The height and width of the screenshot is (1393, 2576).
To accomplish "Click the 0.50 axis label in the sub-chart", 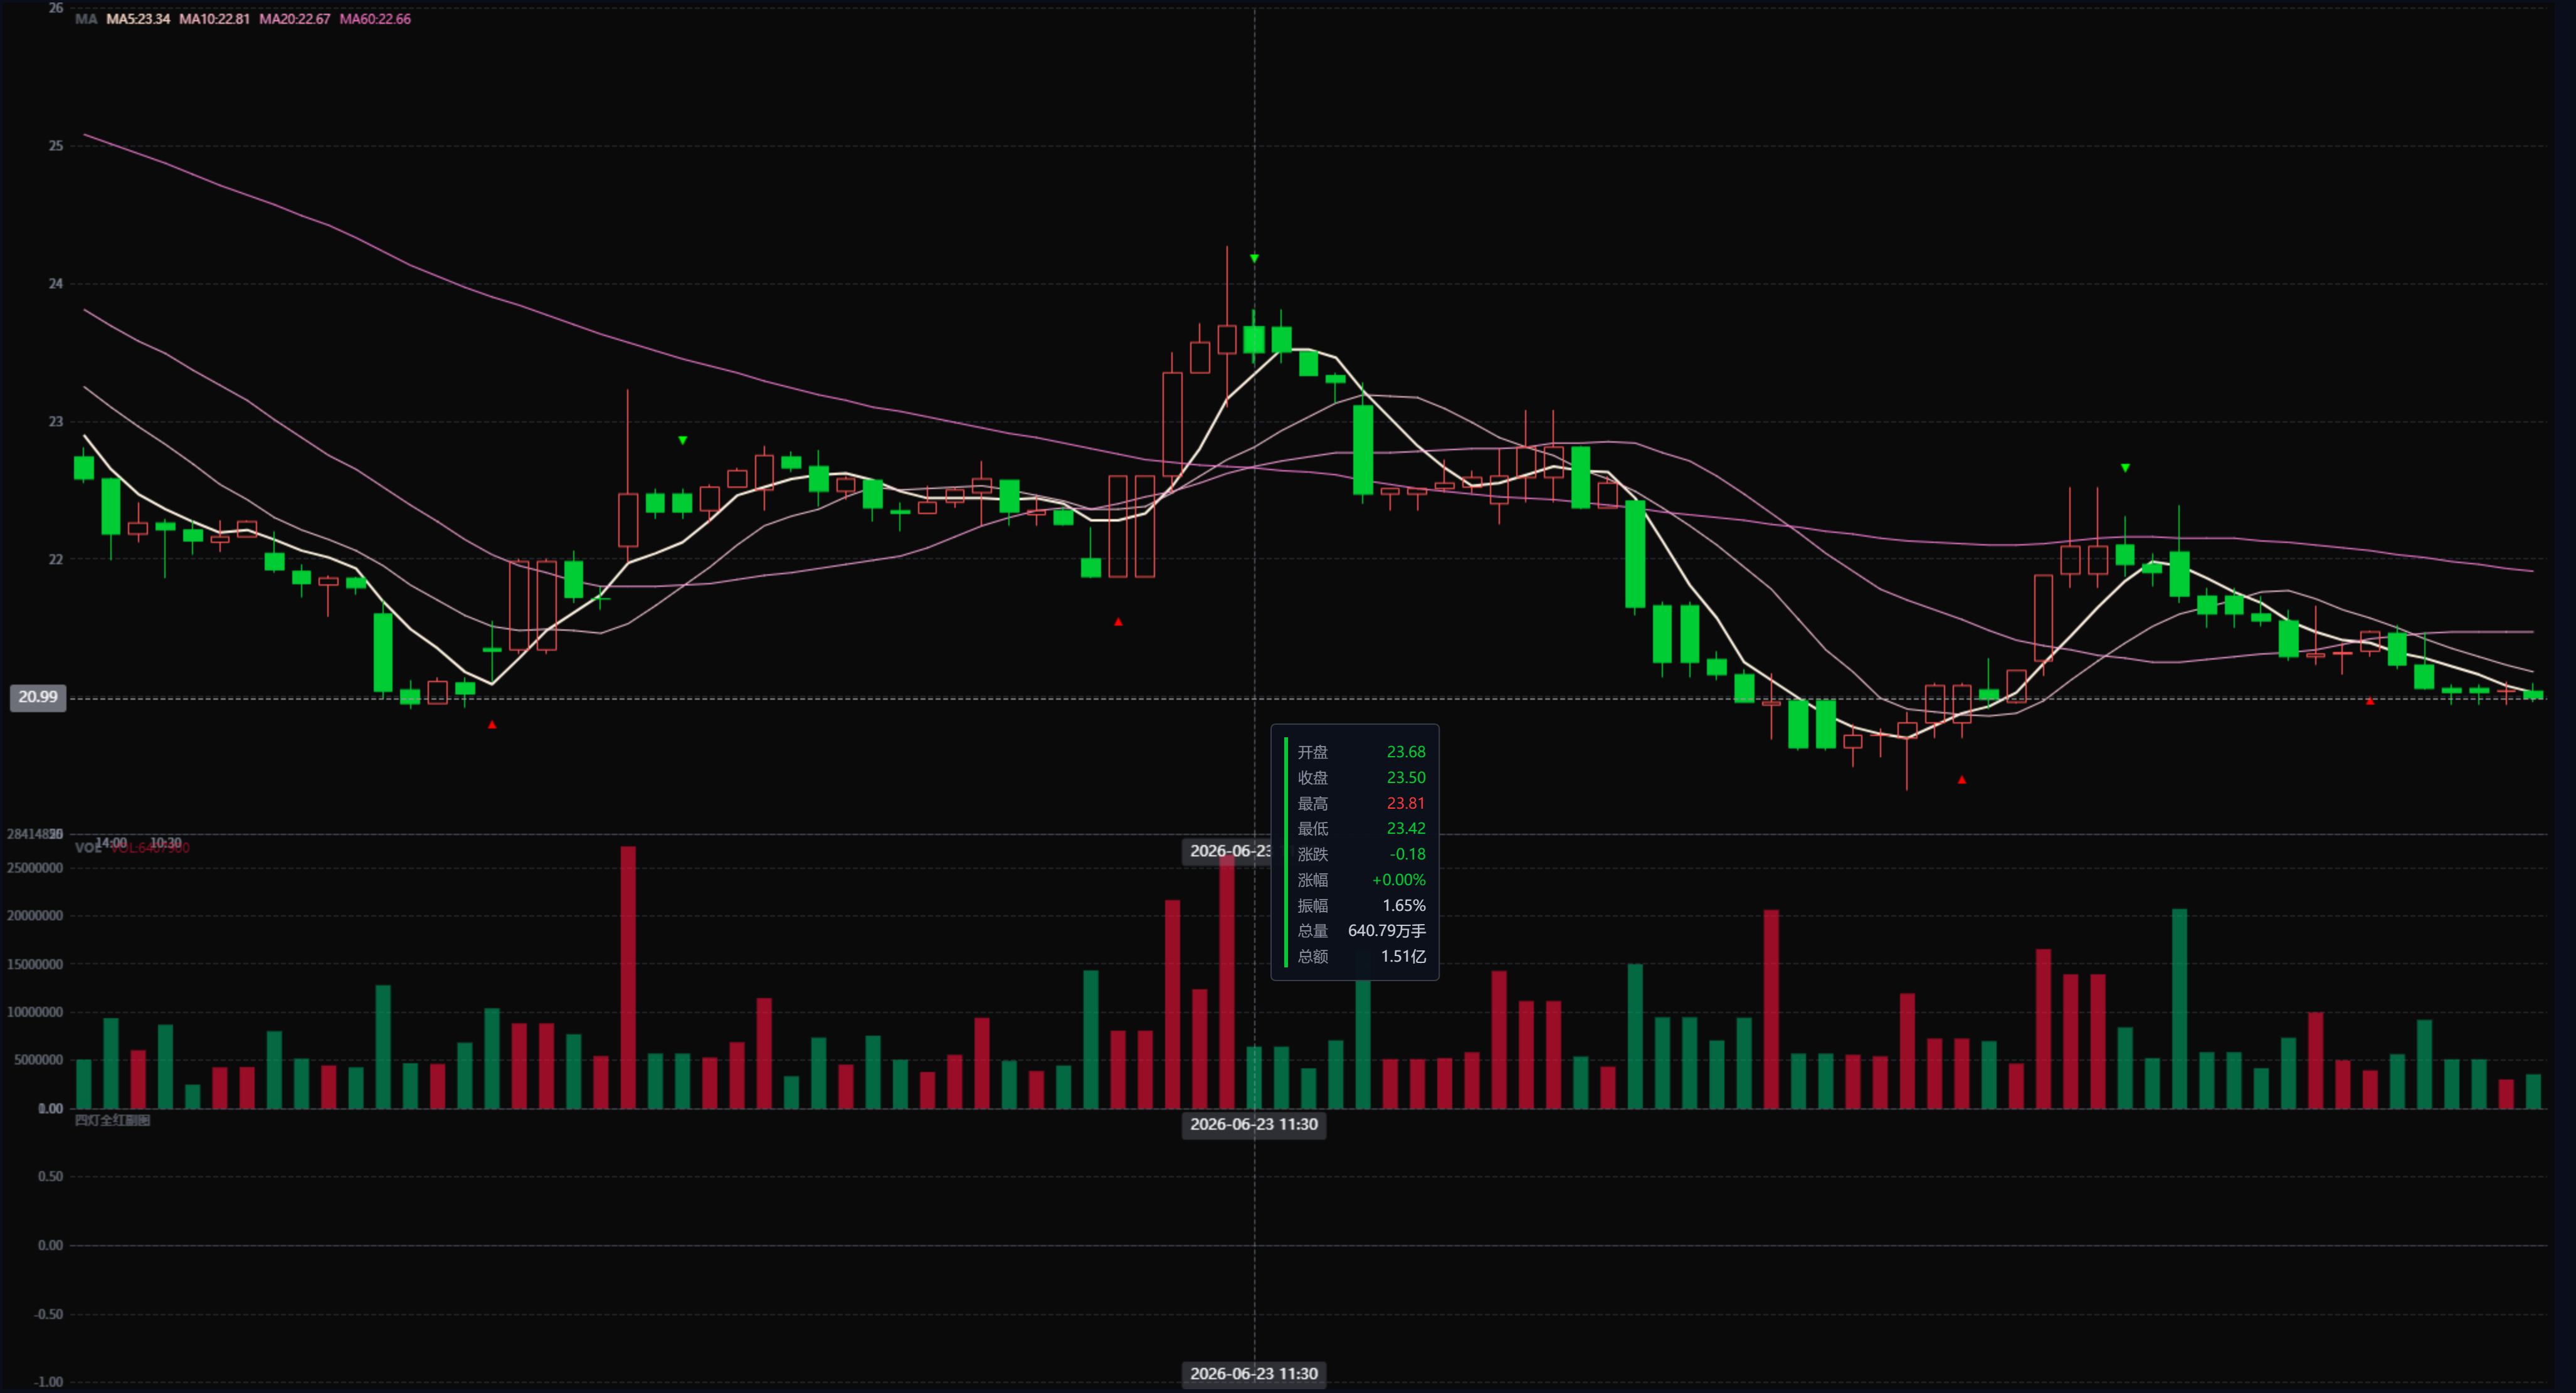I will point(51,1177).
